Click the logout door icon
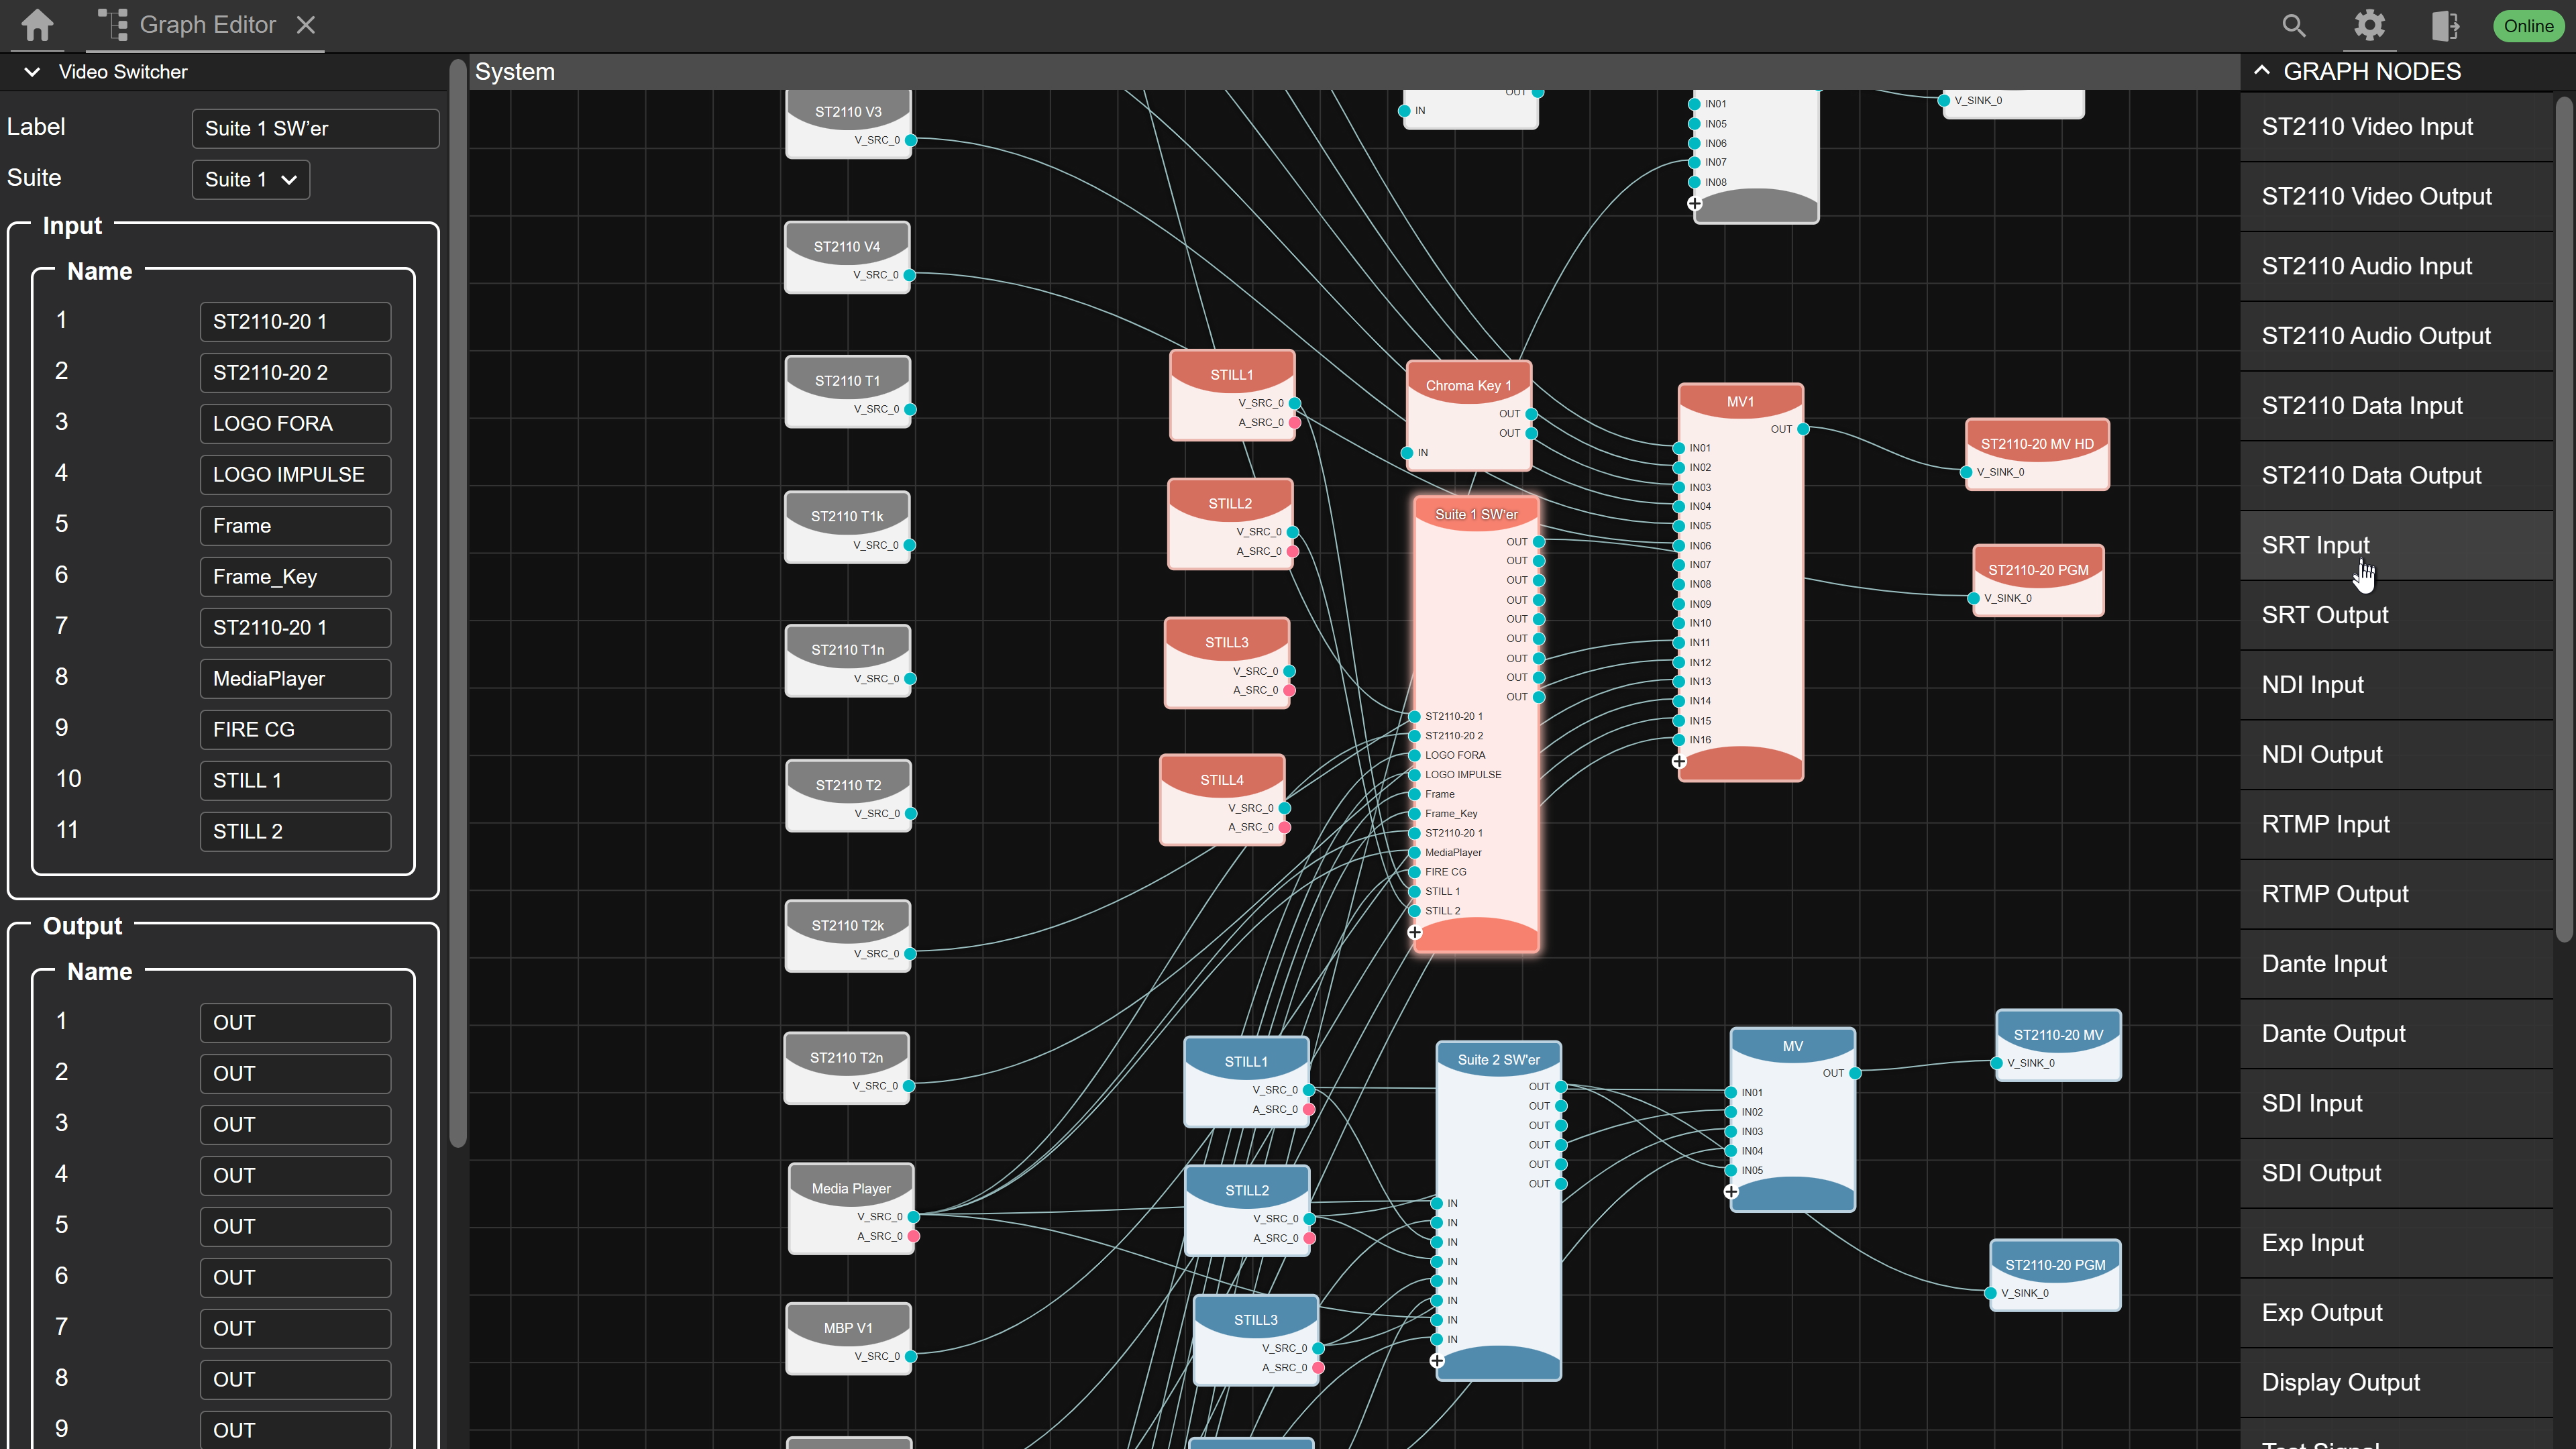The width and height of the screenshot is (2576, 1449). pyautogui.click(x=2444, y=26)
